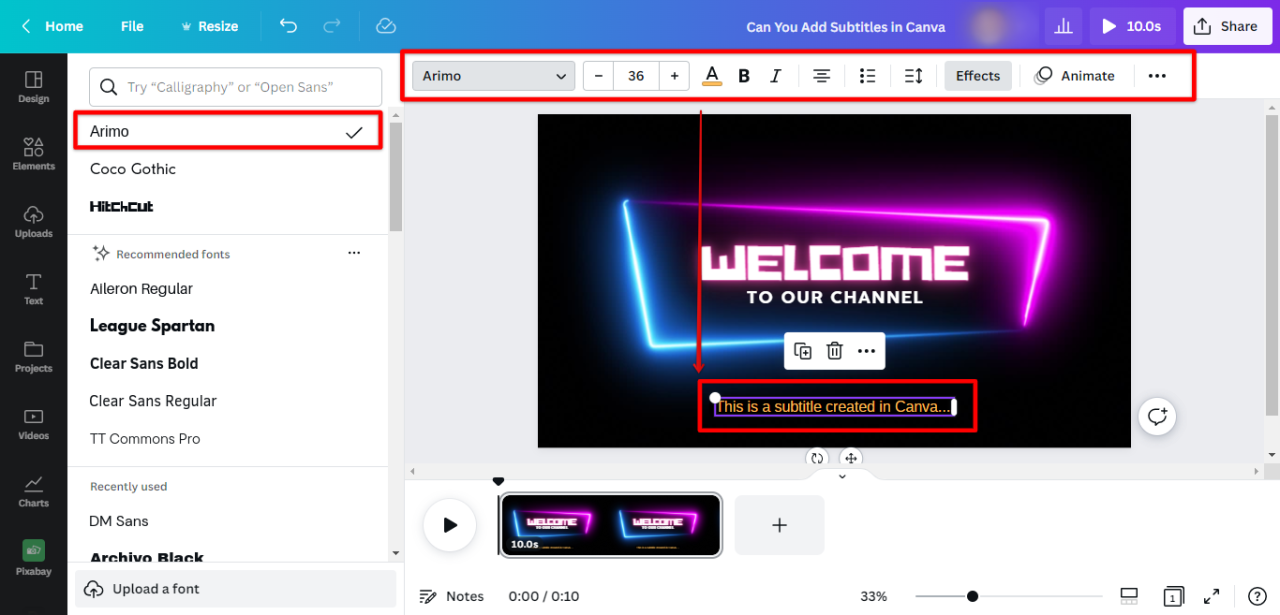
Task: Open the Resize menu
Action: (x=209, y=26)
